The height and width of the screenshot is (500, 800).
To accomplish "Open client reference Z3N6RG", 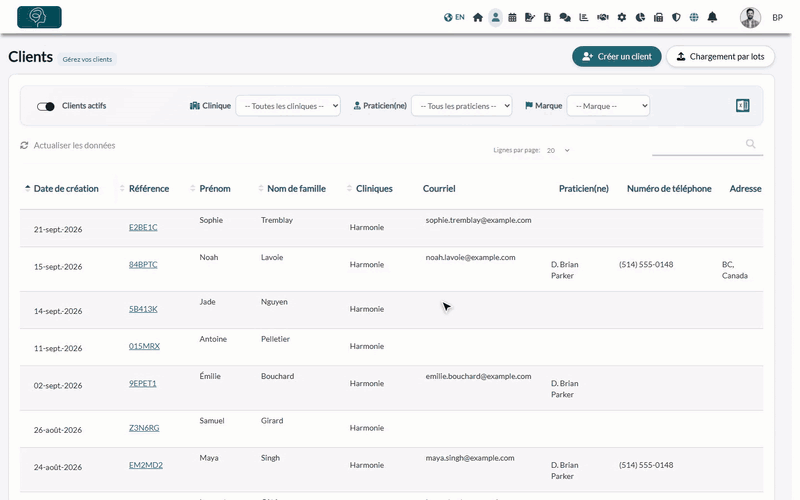I will [x=144, y=428].
